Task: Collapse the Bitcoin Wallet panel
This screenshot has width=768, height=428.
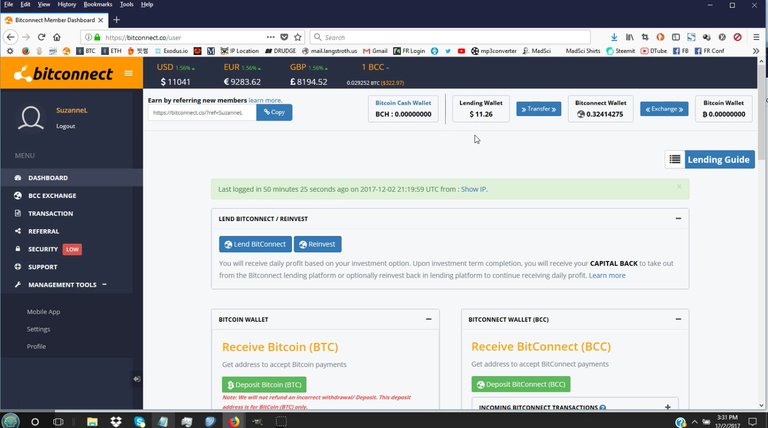Action: tap(429, 319)
